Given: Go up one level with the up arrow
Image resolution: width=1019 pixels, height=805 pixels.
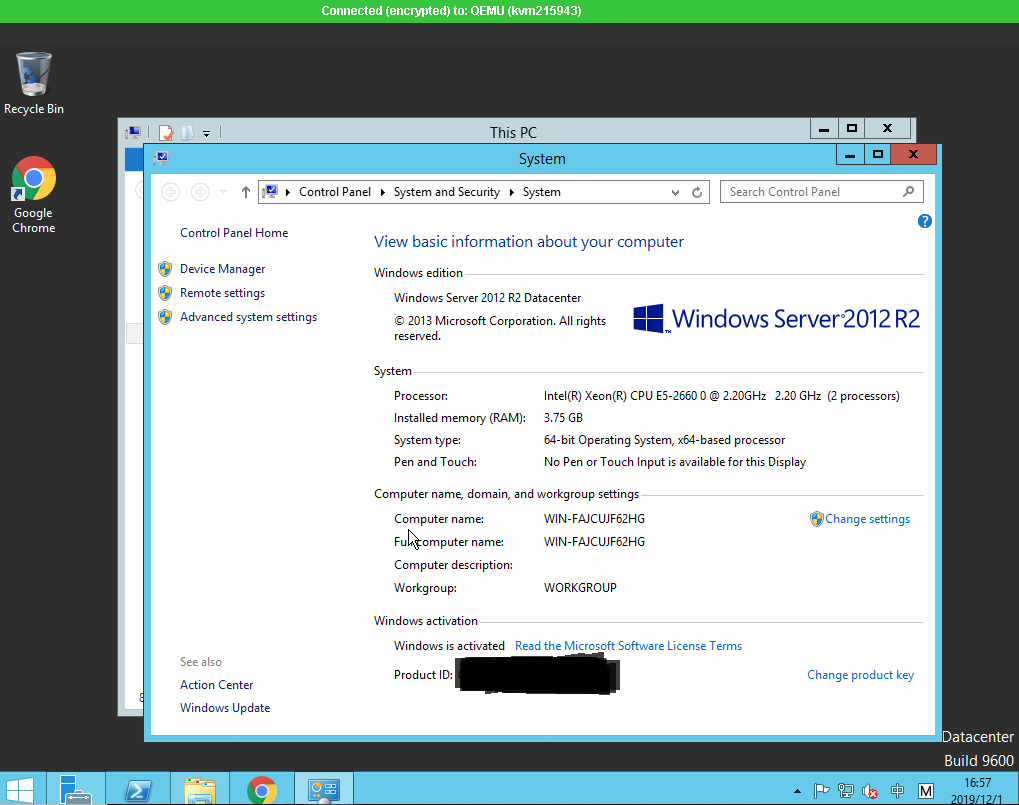Looking at the screenshot, I should [245, 192].
